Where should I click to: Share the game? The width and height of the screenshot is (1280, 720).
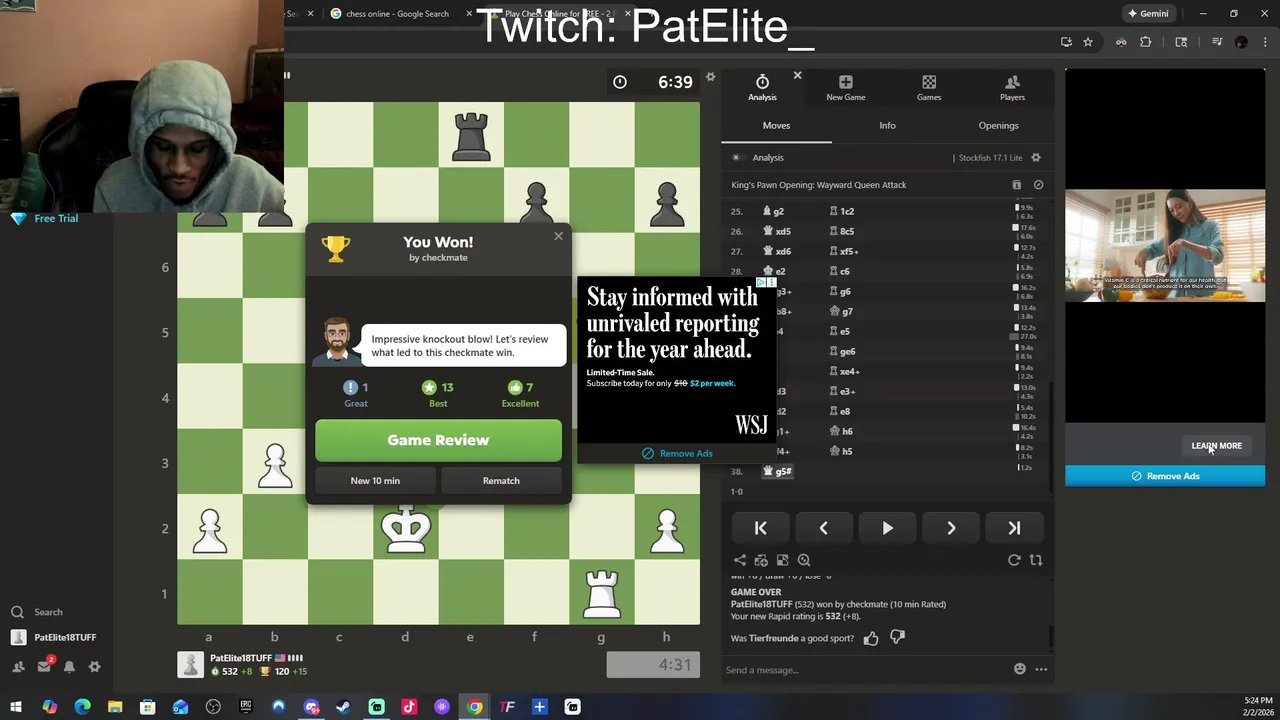(x=740, y=561)
